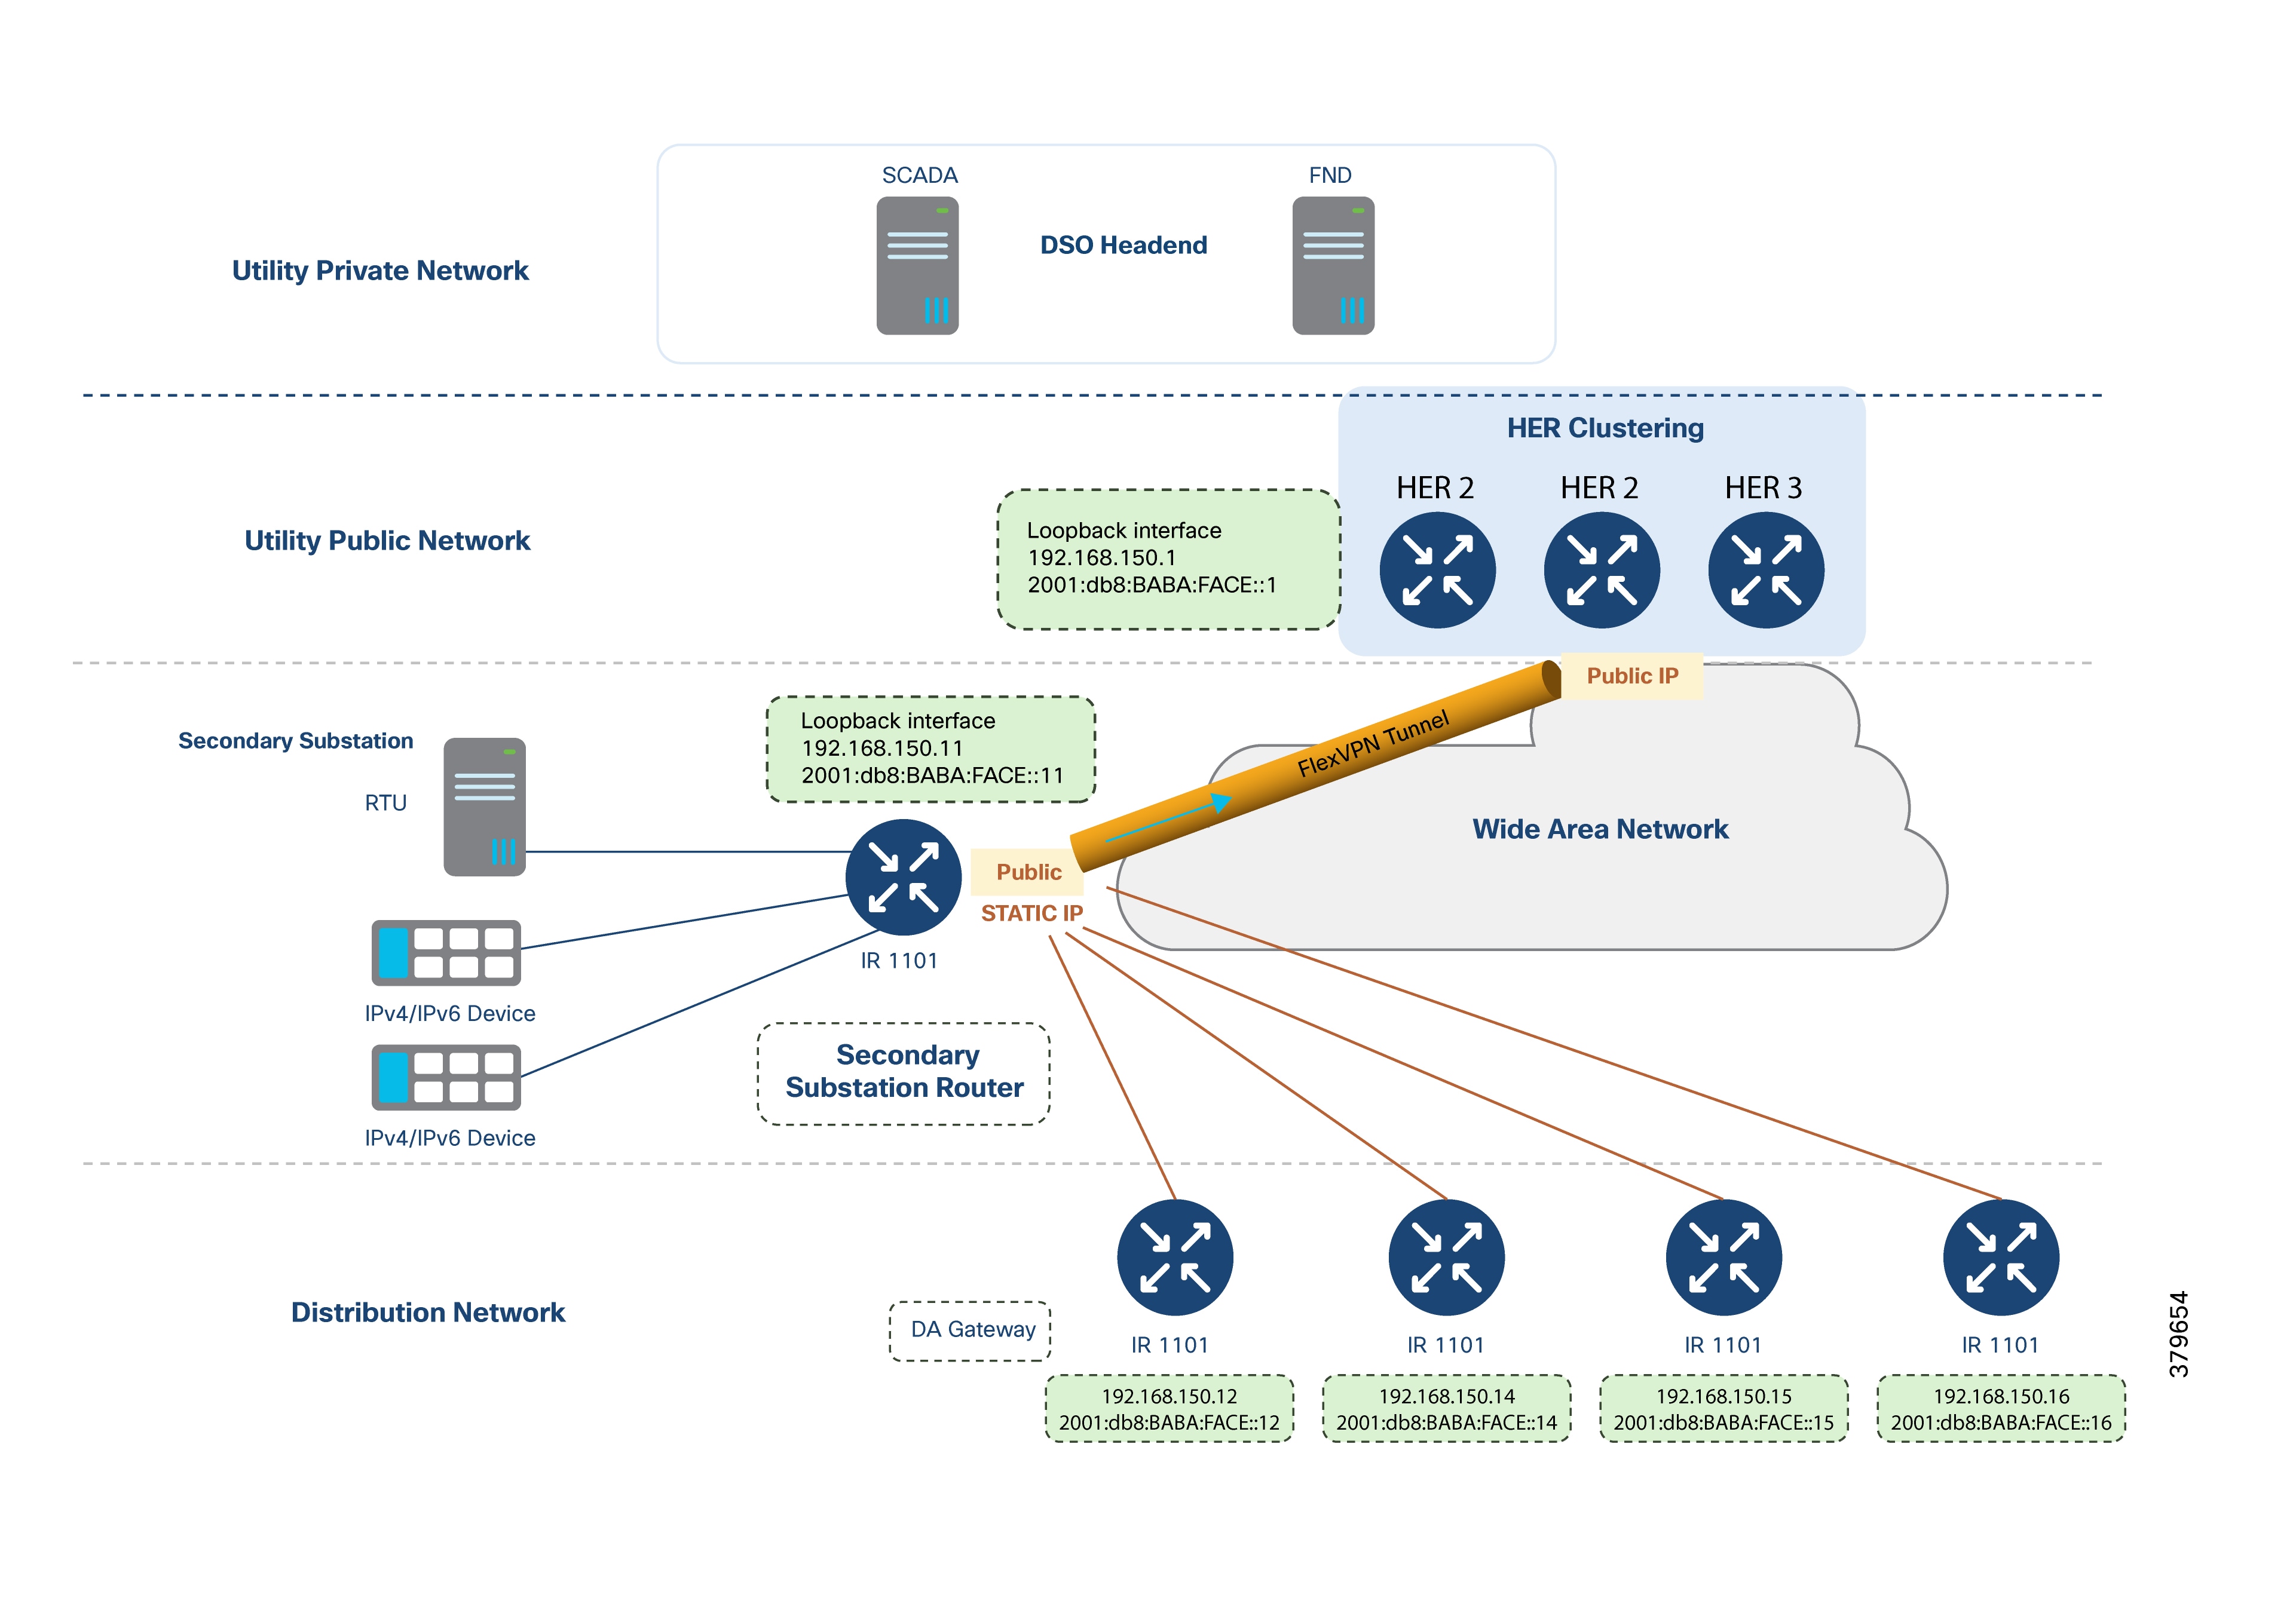This screenshot has width=2296, height=1622.
Task: Select DA Gateway router with address 192.168.150.16
Action: coord(2000,1257)
